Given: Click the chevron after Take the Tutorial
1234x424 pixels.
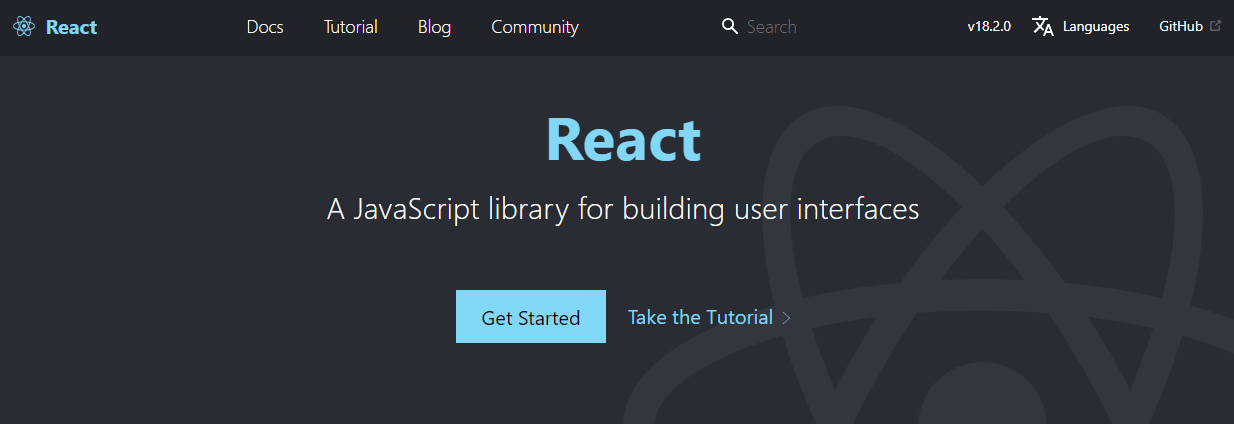Looking at the screenshot, I should [787, 318].
